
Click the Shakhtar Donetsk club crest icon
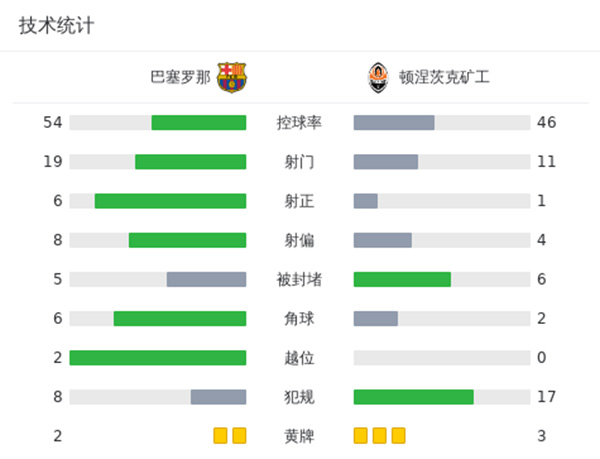click(x=376, y=76)
